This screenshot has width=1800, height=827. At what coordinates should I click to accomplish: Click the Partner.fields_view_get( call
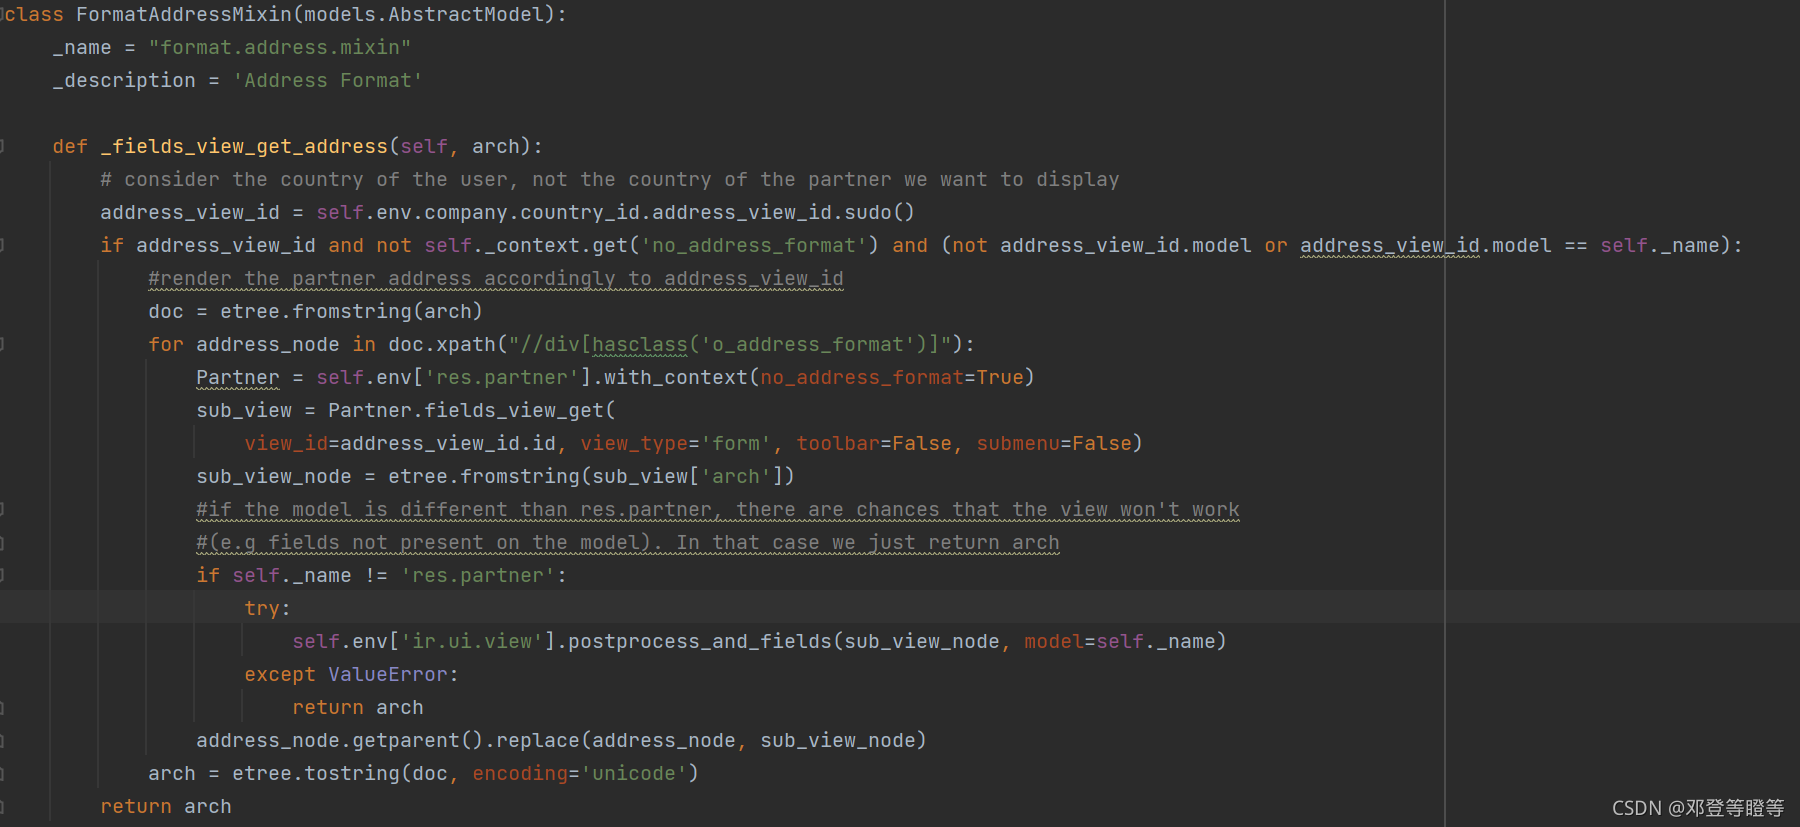(472, 410)
